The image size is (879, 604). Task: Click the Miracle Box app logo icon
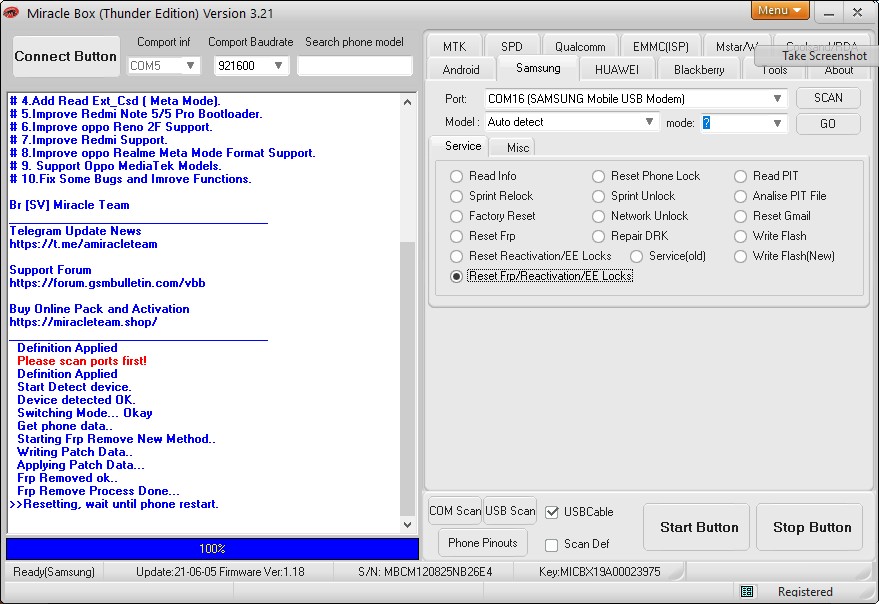[11, 13]
